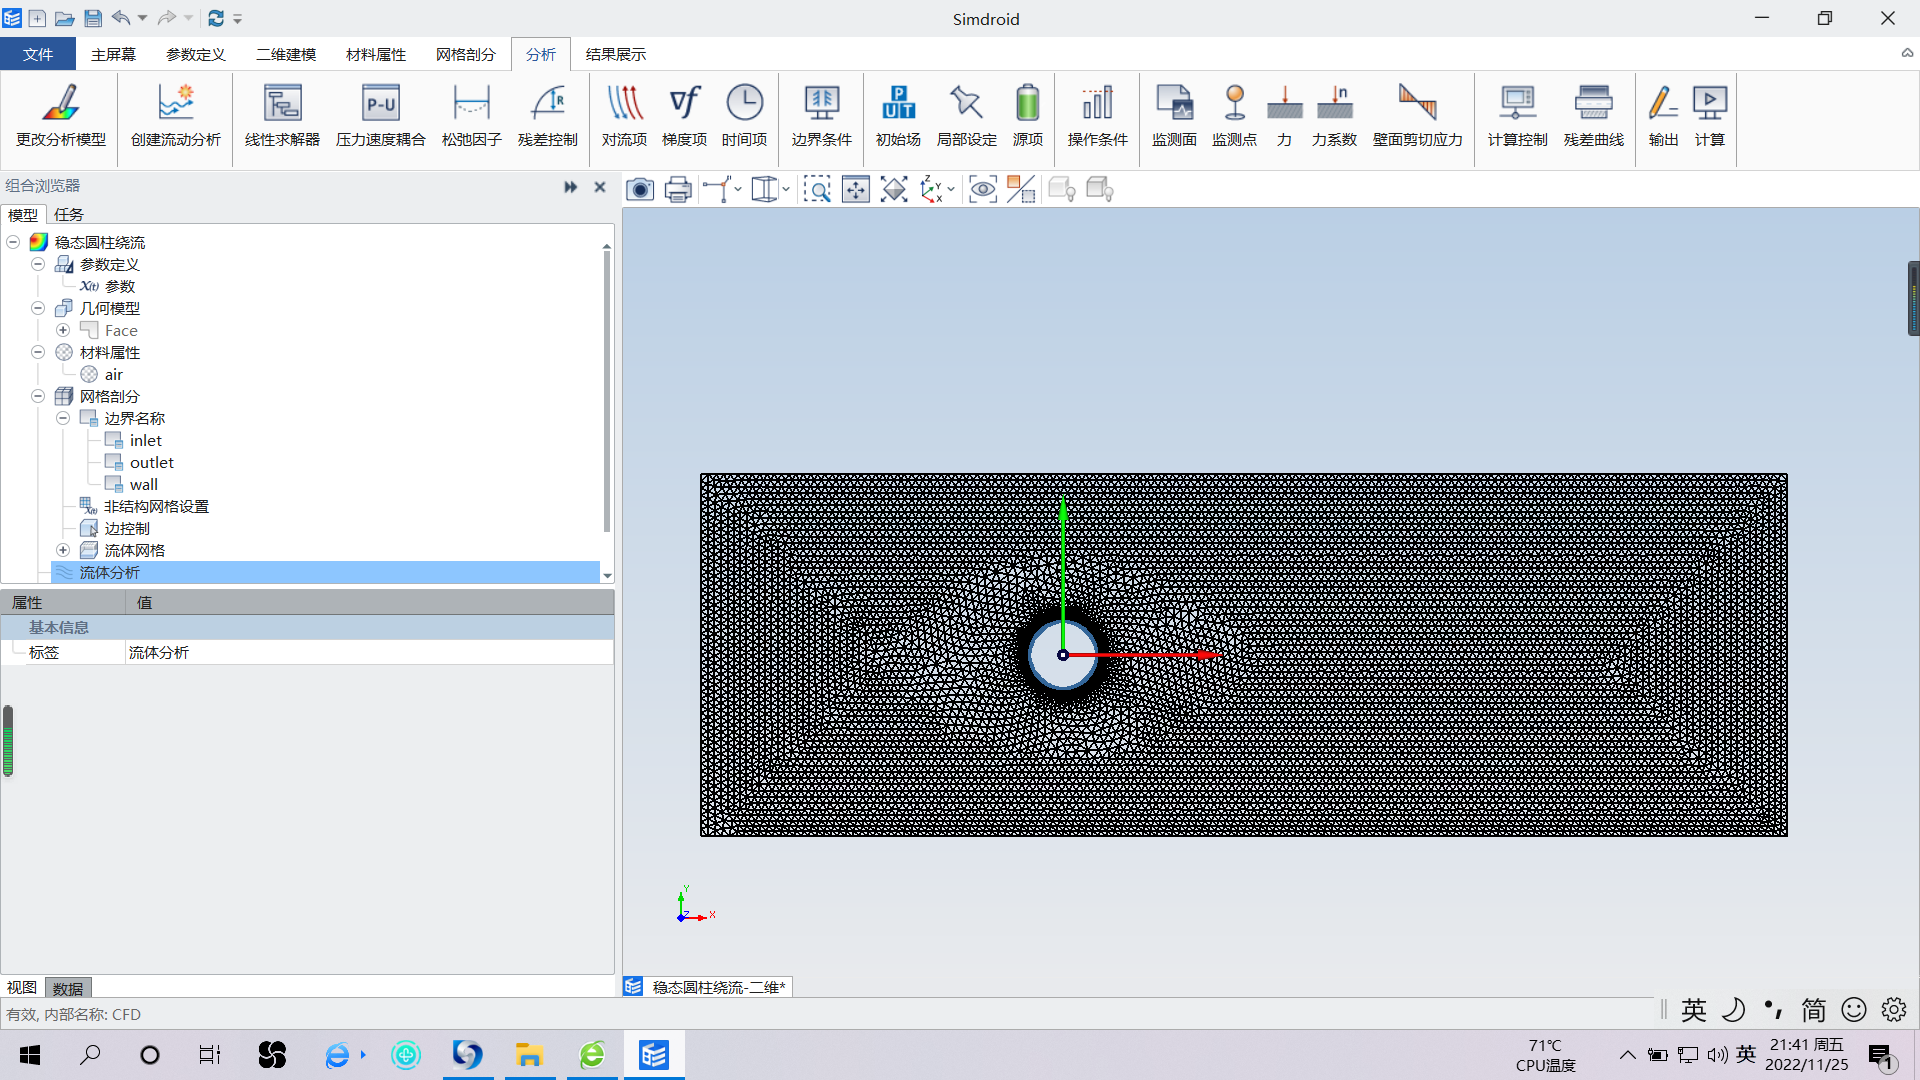This screenshot has height=1080, width=1920.
Task: Open 残差控制 settings
Action: tap(547, 116)
